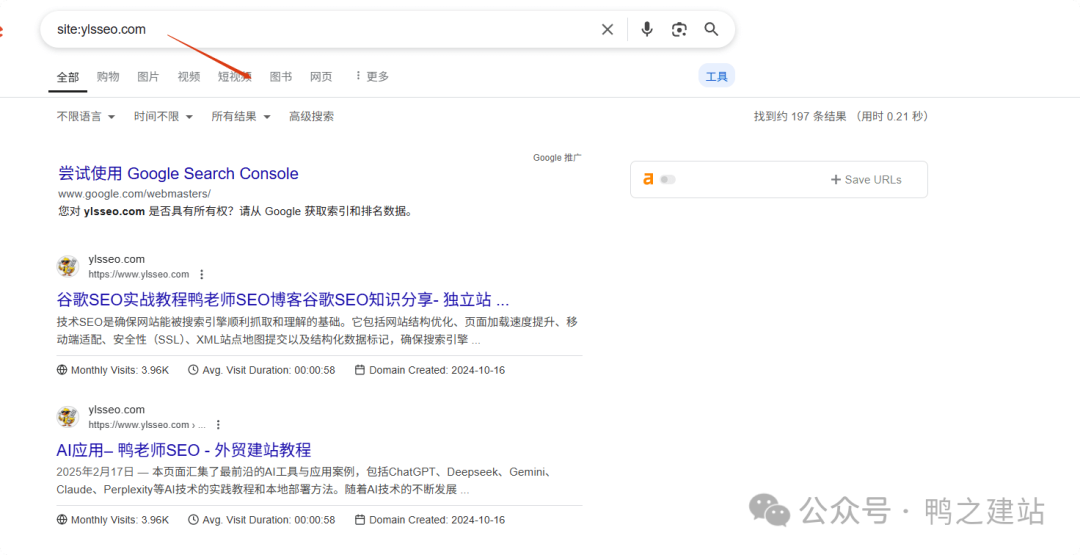This screenshot has width=1080, height=555.
Task: Toggle the Ahrefs extension switch
Action: [667, 179]
